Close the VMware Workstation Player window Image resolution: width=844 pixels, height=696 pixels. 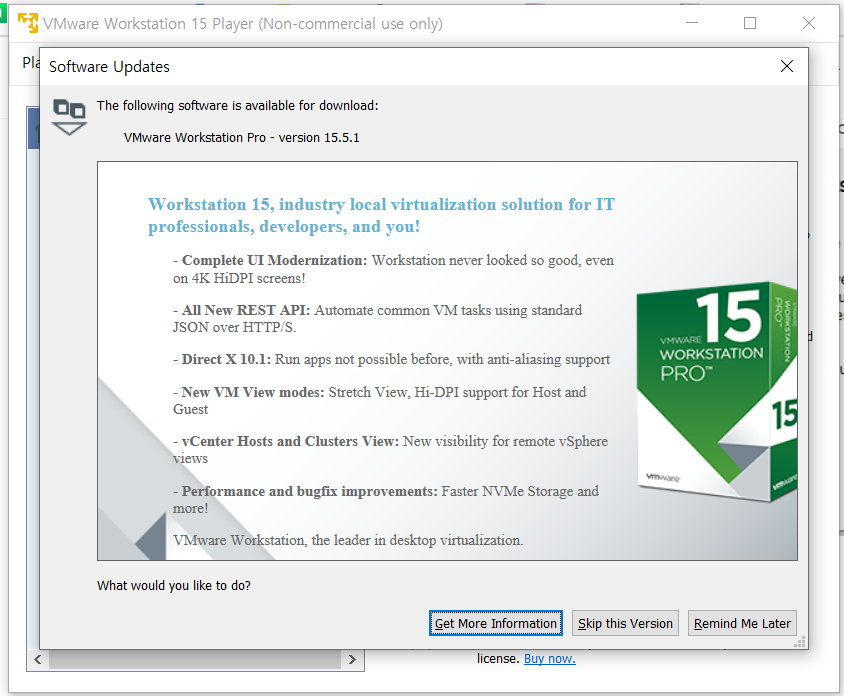coord(808,23)
